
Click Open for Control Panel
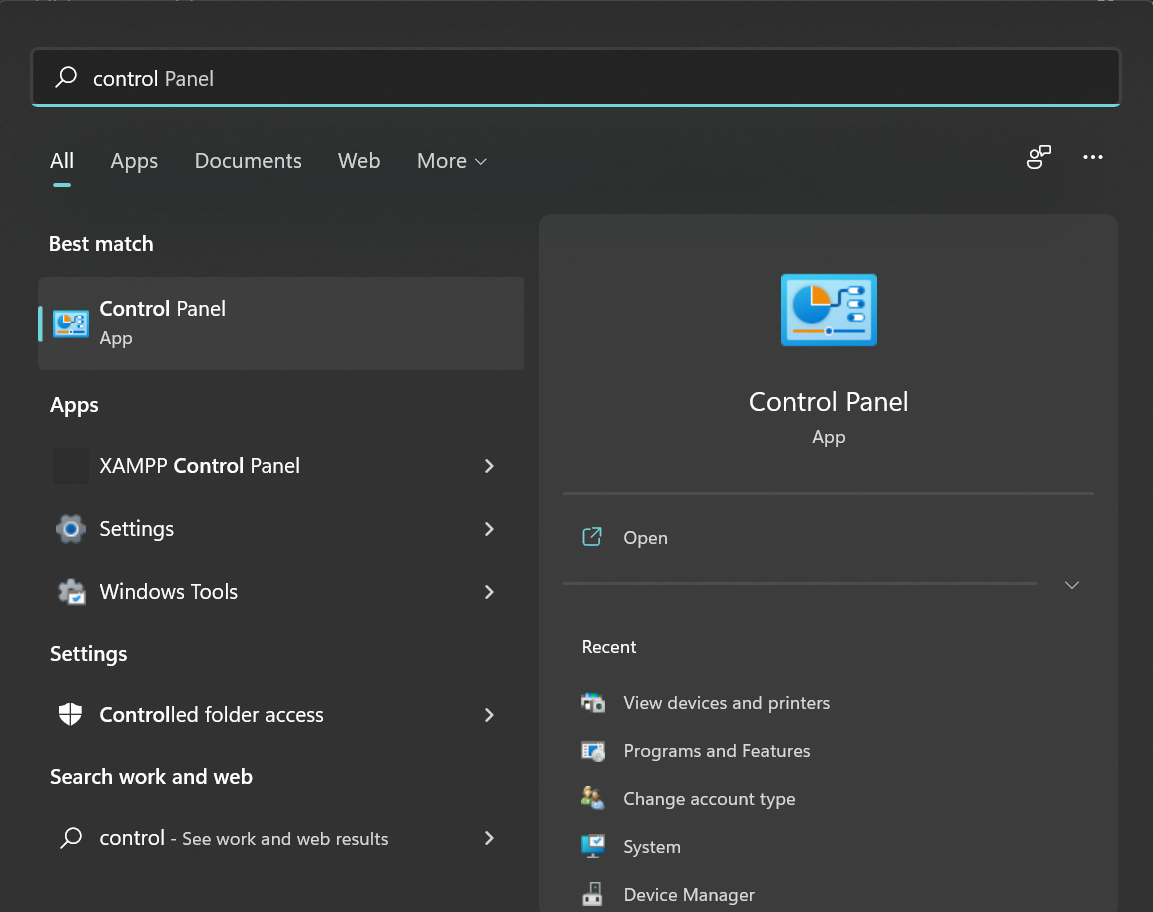[x=645, y=538]
